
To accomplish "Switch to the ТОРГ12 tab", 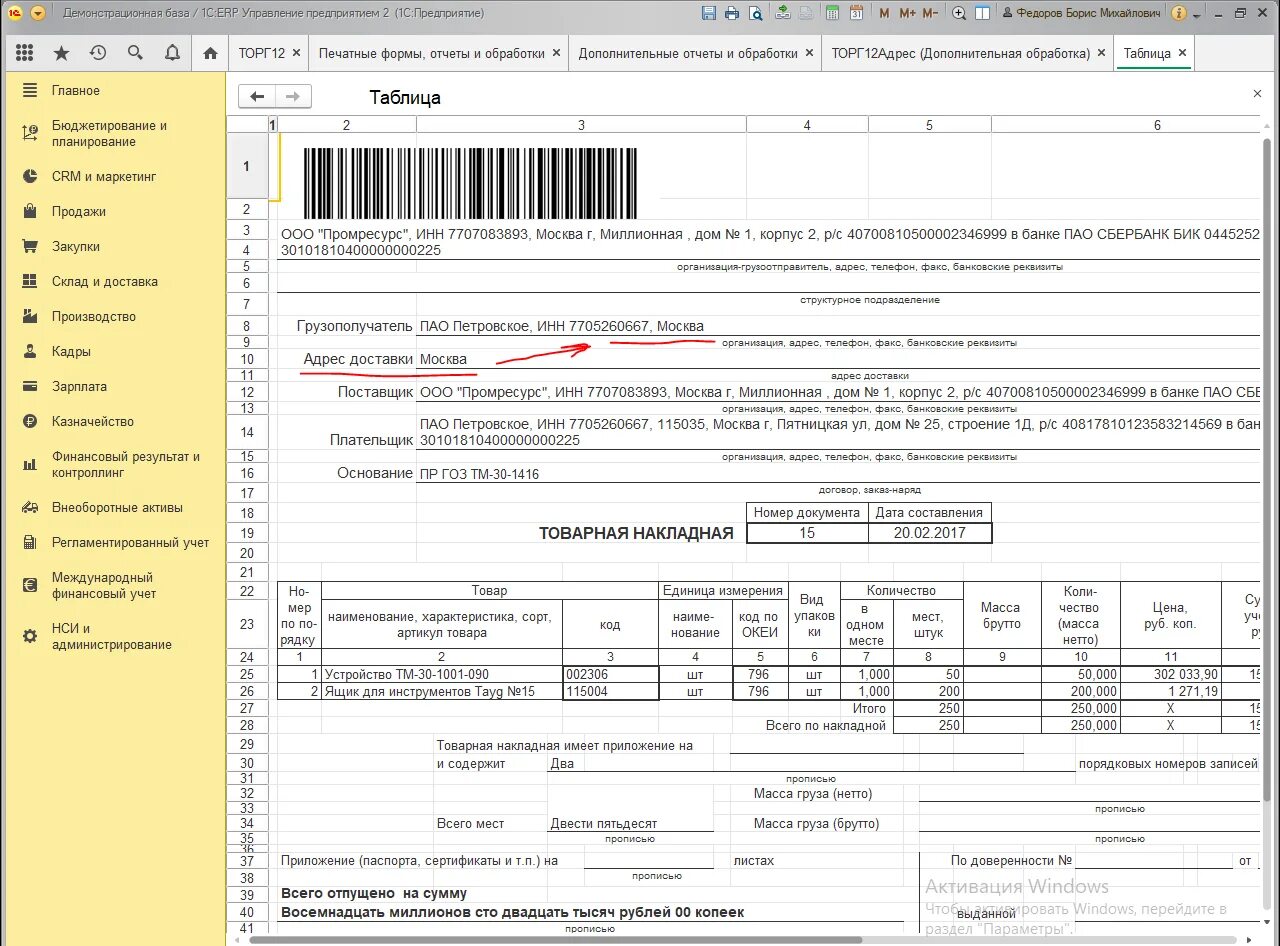I will coord(262,53).
